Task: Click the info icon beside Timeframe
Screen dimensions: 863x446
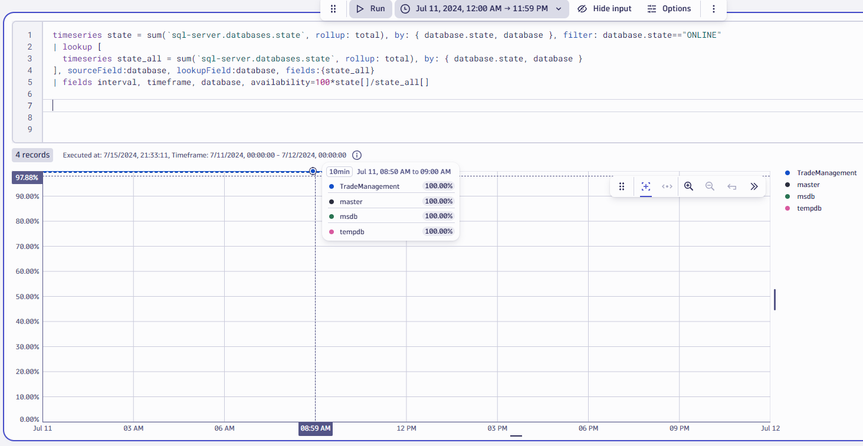Action: 357,156
